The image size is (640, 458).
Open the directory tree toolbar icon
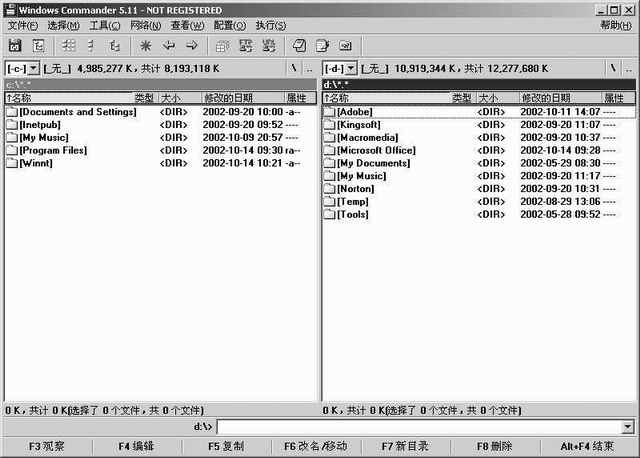coord(38,46)
